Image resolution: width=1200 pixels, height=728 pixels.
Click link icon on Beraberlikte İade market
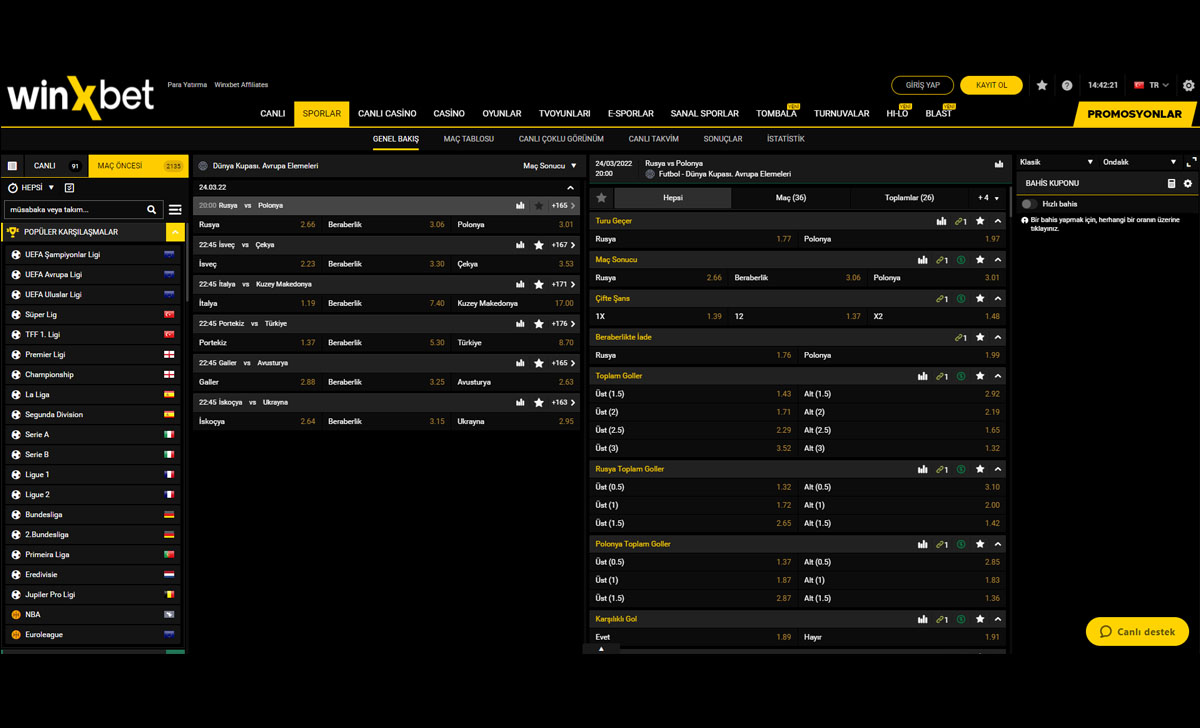pyautogui.click(x=960, y=338)
